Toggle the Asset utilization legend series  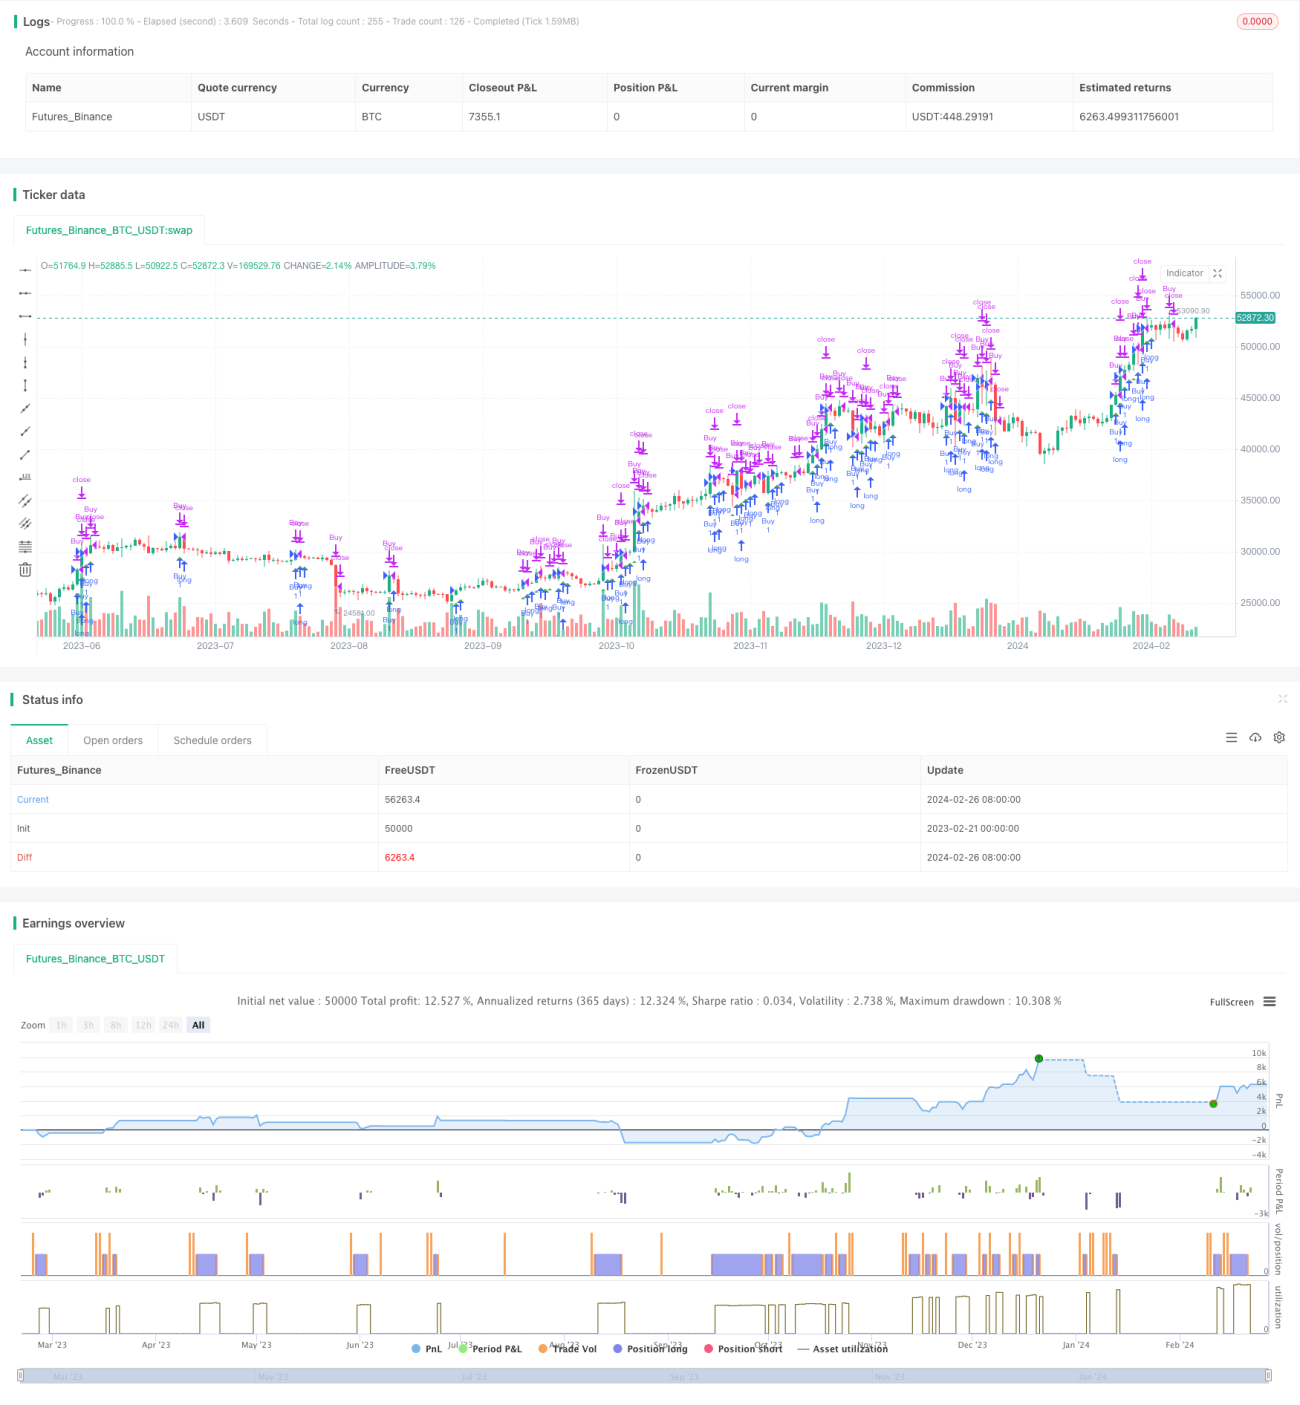point(842,1349)
